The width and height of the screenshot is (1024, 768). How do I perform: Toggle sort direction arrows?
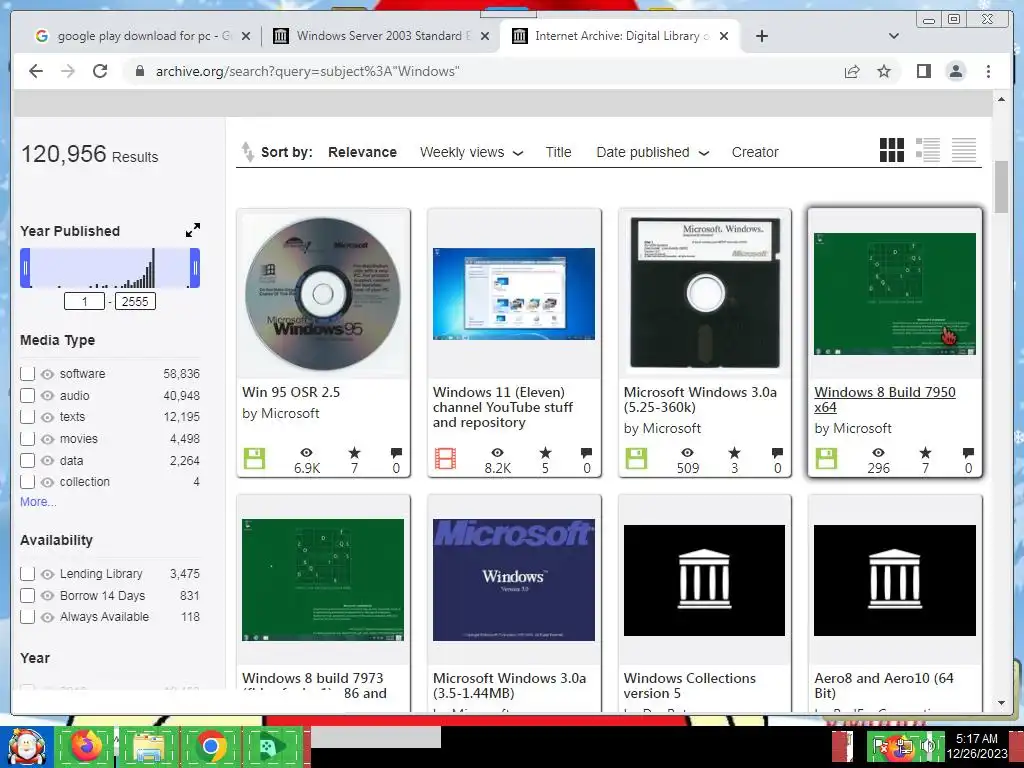point(248,152)
